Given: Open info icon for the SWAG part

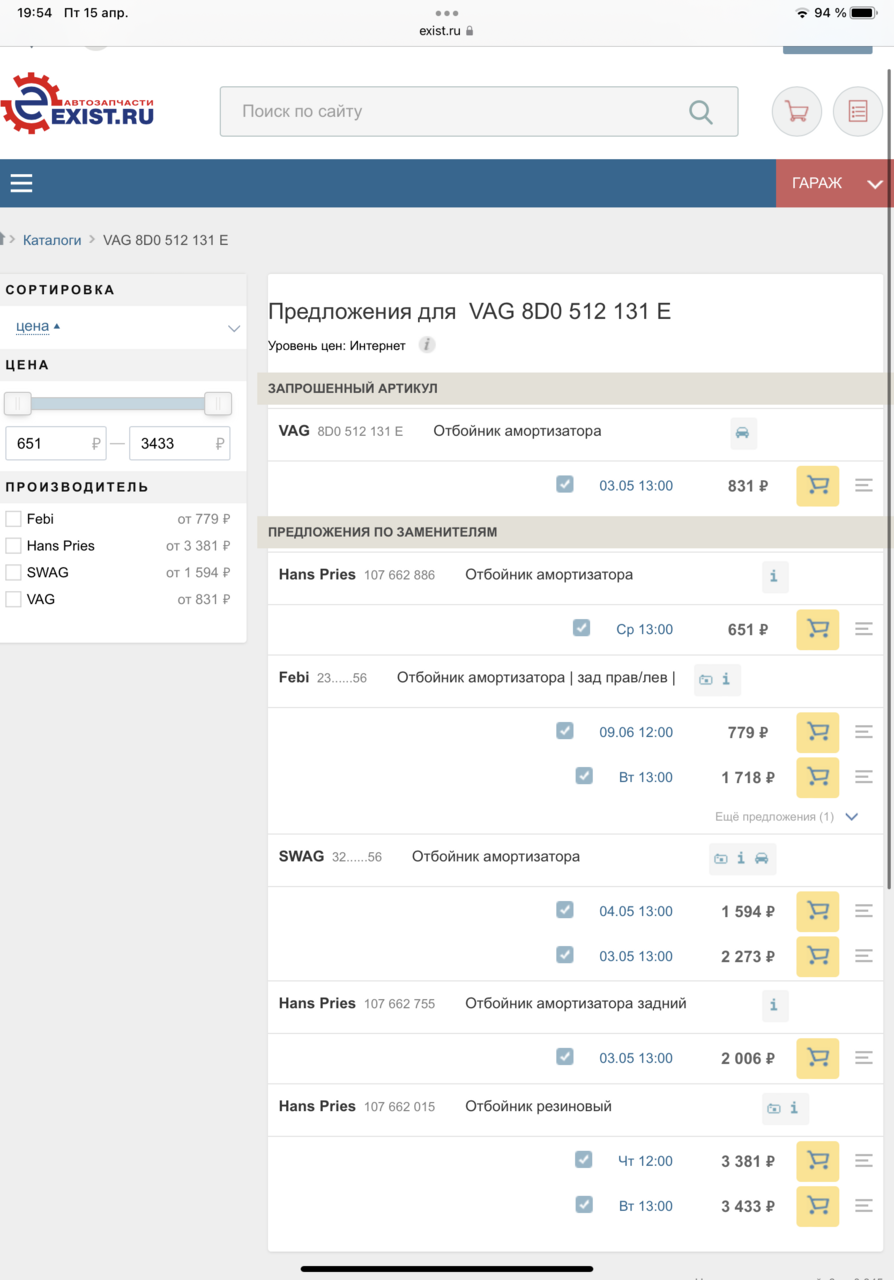Looking at the screenshot, I should (741, 858).
